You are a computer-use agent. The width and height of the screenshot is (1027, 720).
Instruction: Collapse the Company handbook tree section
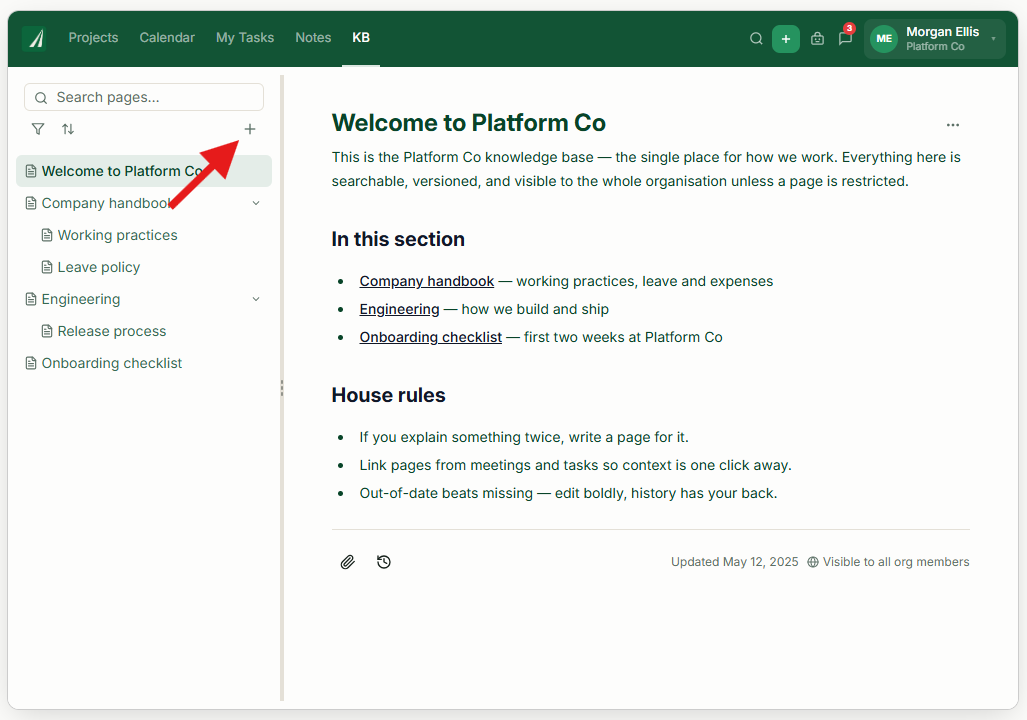click(x=256, y=203)
